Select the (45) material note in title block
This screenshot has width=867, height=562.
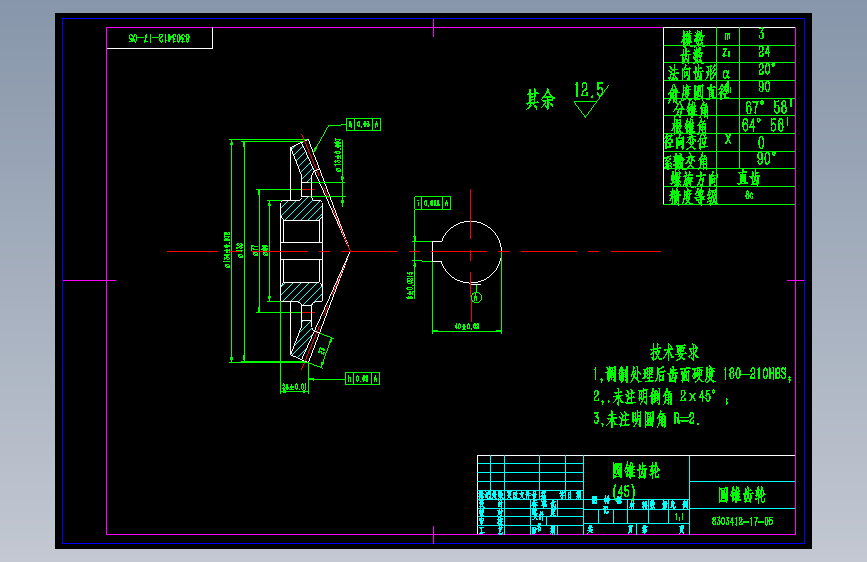click(624, 491)
